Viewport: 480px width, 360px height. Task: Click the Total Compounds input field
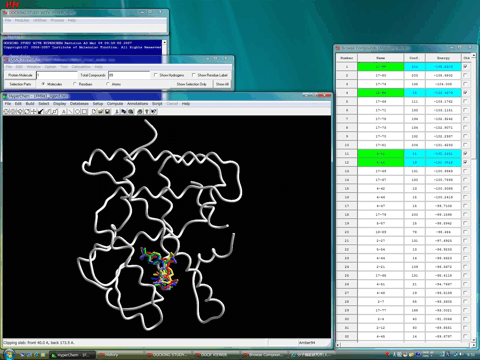pos(129,75)
